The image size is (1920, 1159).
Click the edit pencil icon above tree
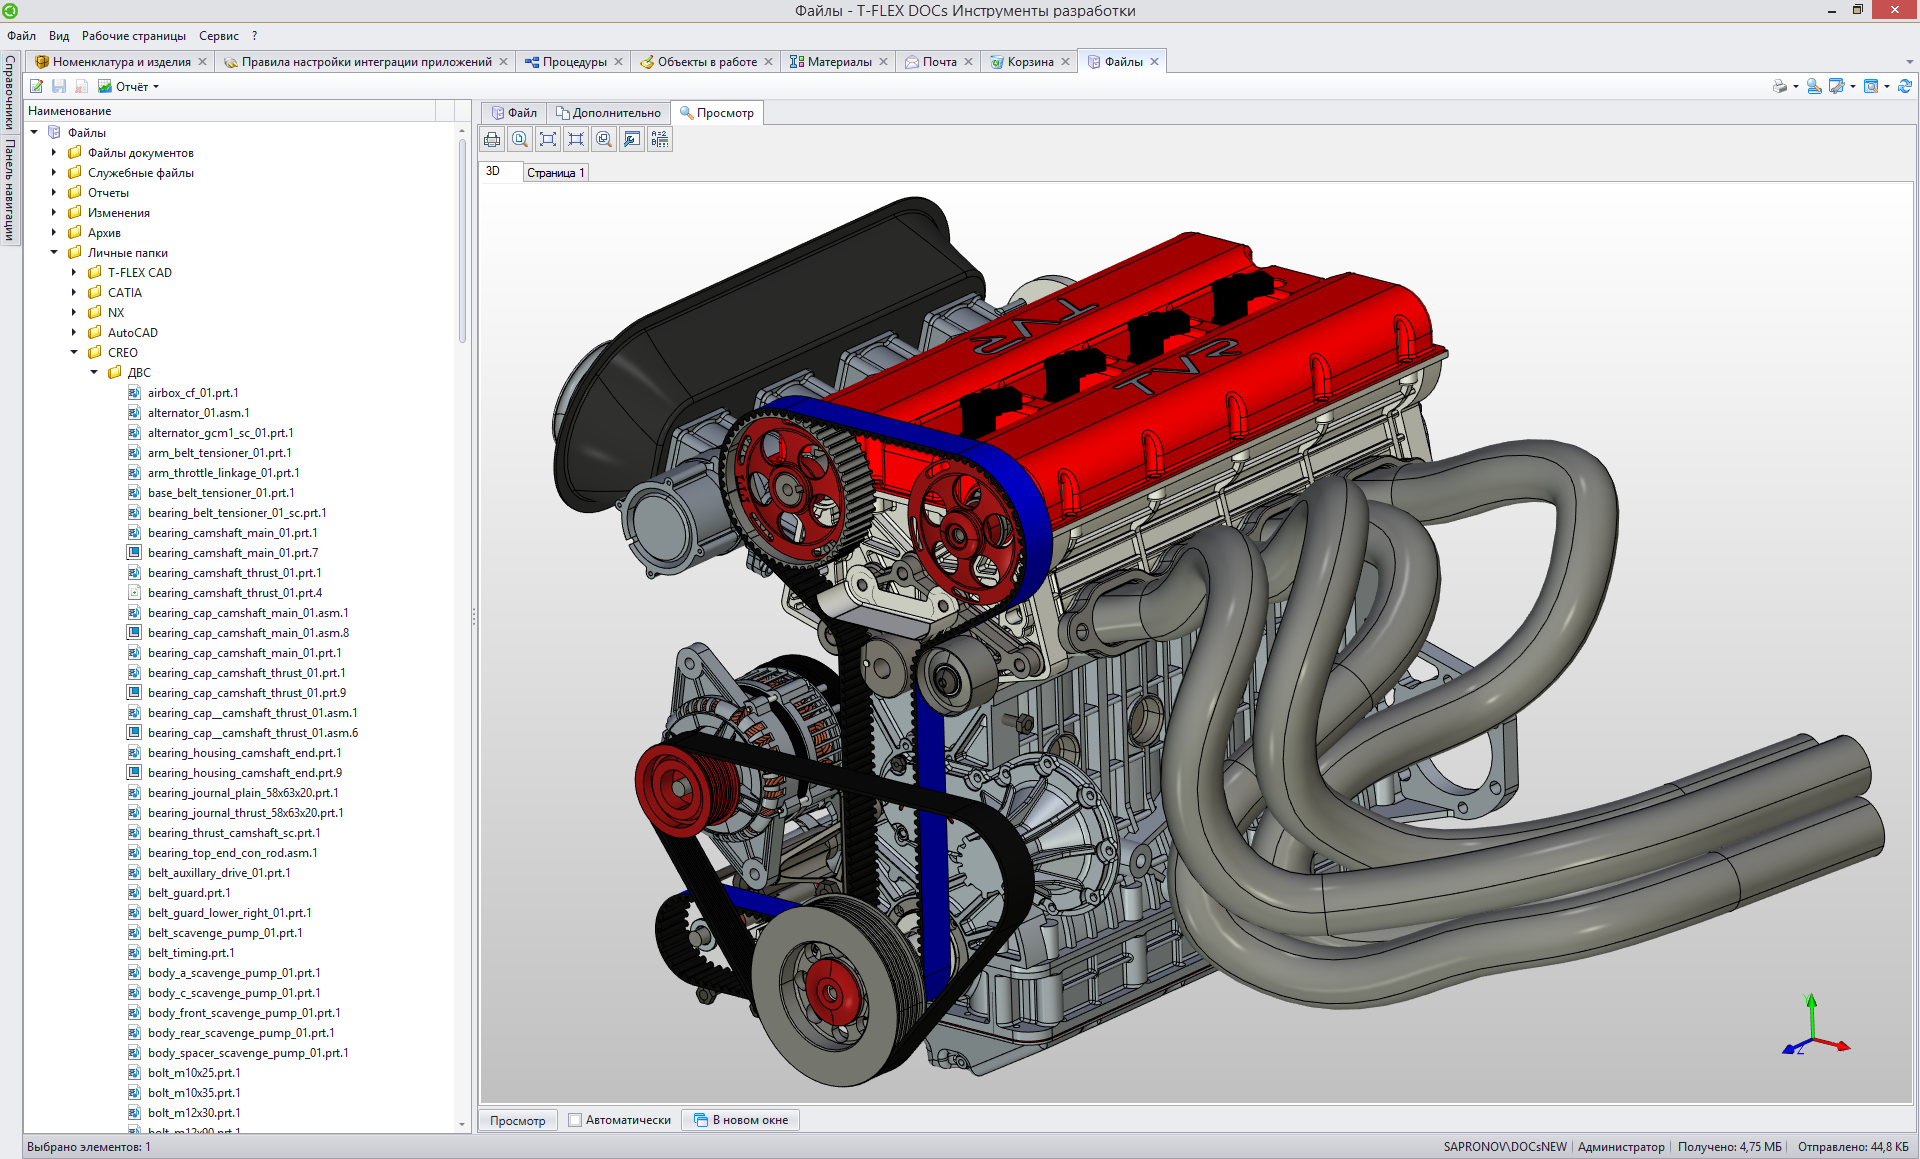coord(37,87)
